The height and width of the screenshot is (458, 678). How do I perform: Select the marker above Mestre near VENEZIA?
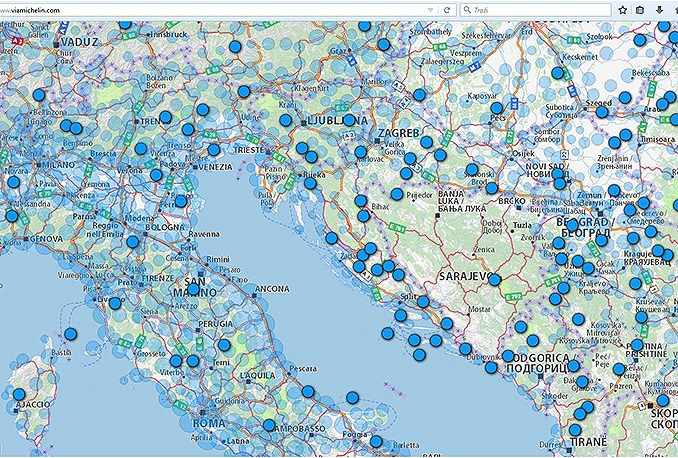tap(214, 150)
